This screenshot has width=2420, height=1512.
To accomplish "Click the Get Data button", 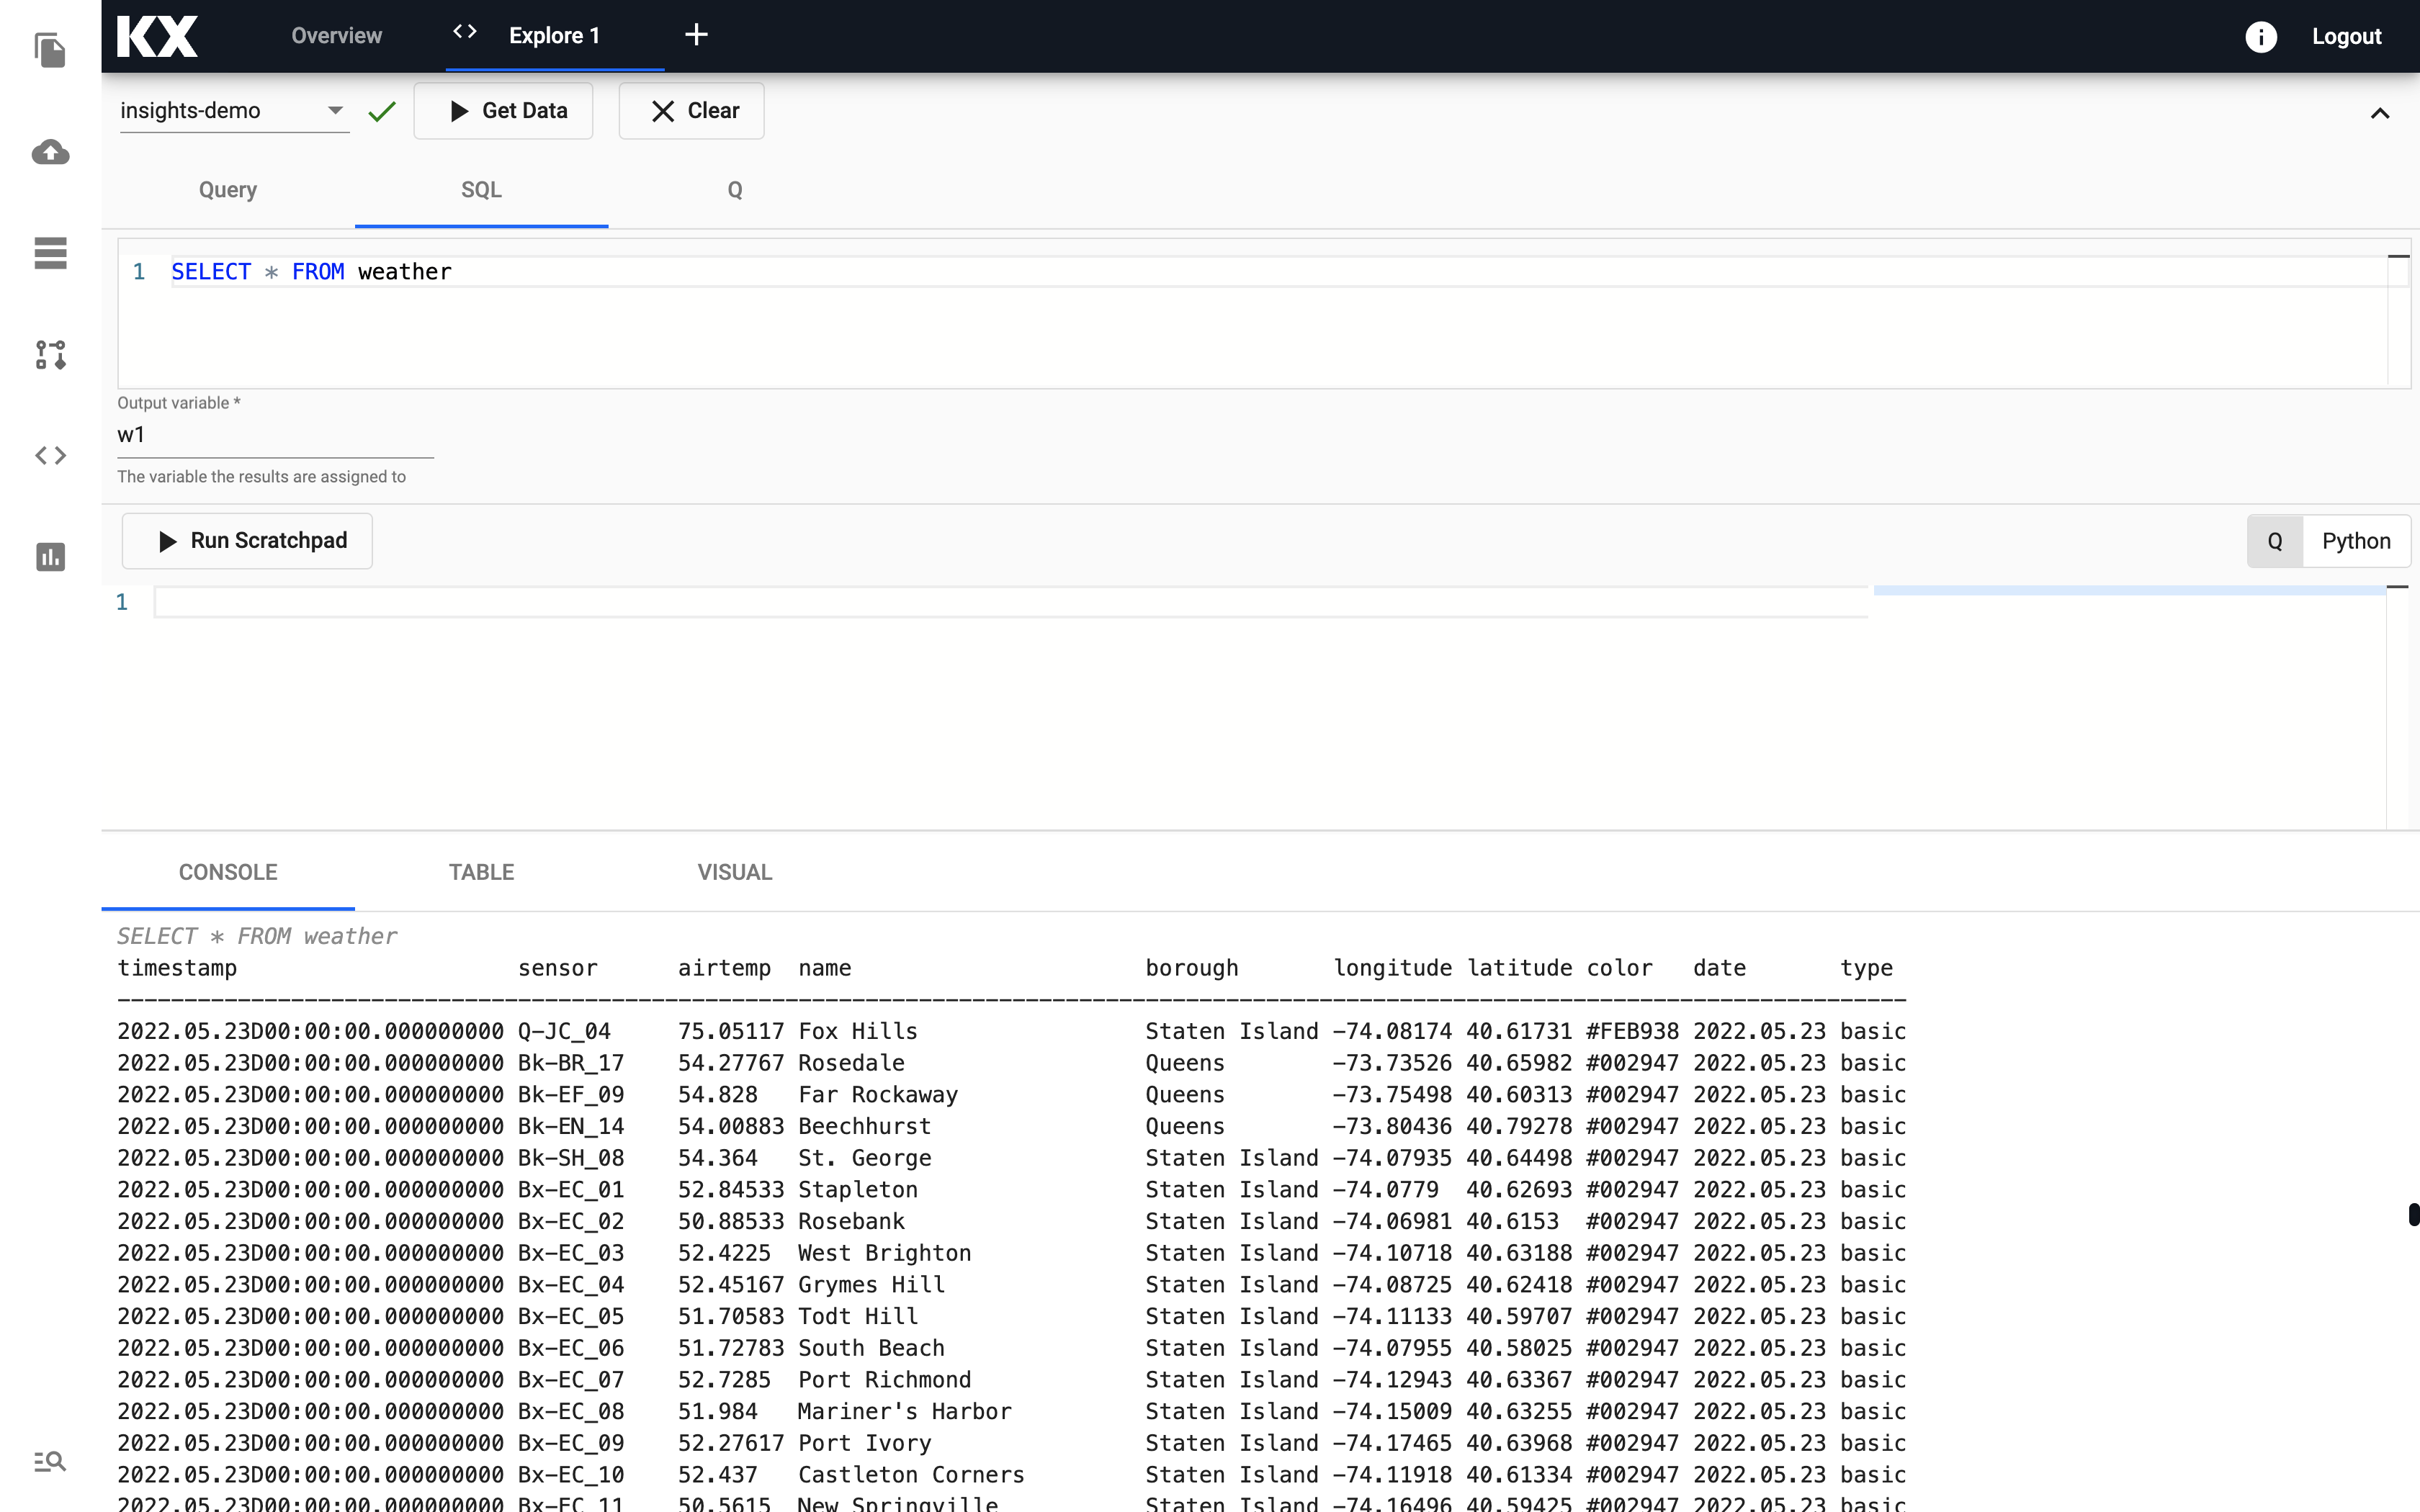I will coord(503,111).
